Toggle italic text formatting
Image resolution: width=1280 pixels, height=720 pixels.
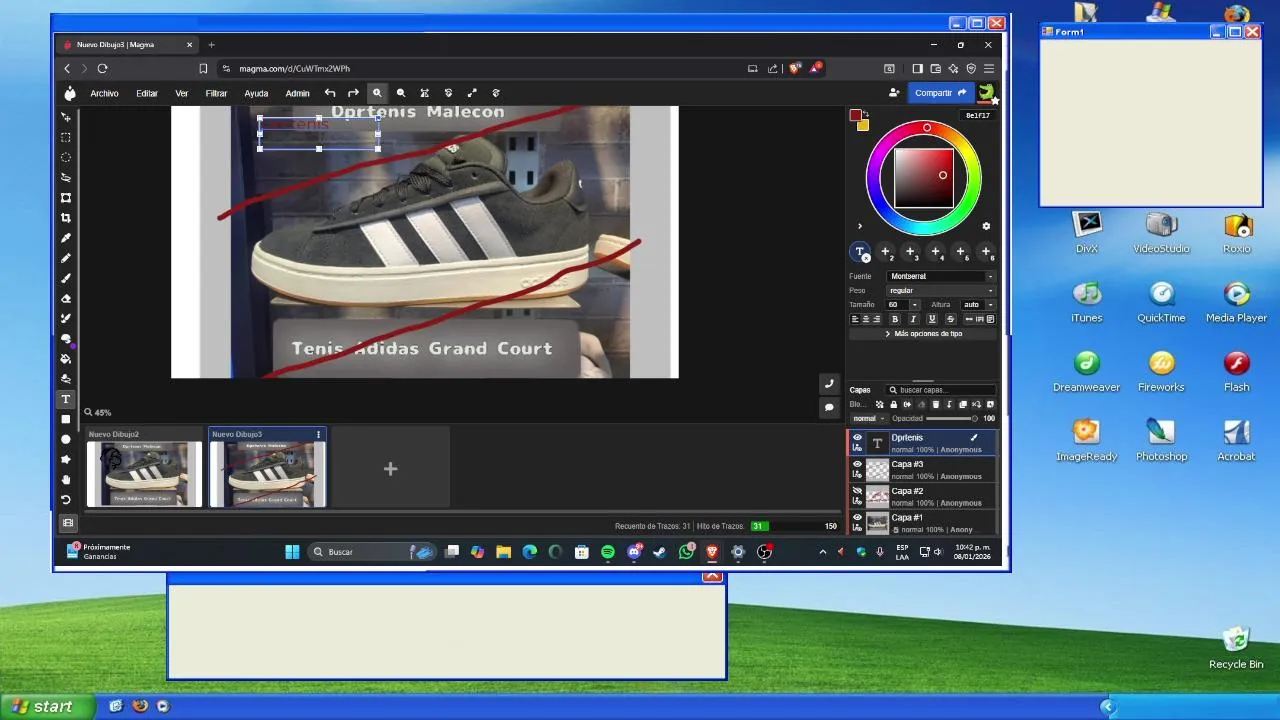click(913, 319)
